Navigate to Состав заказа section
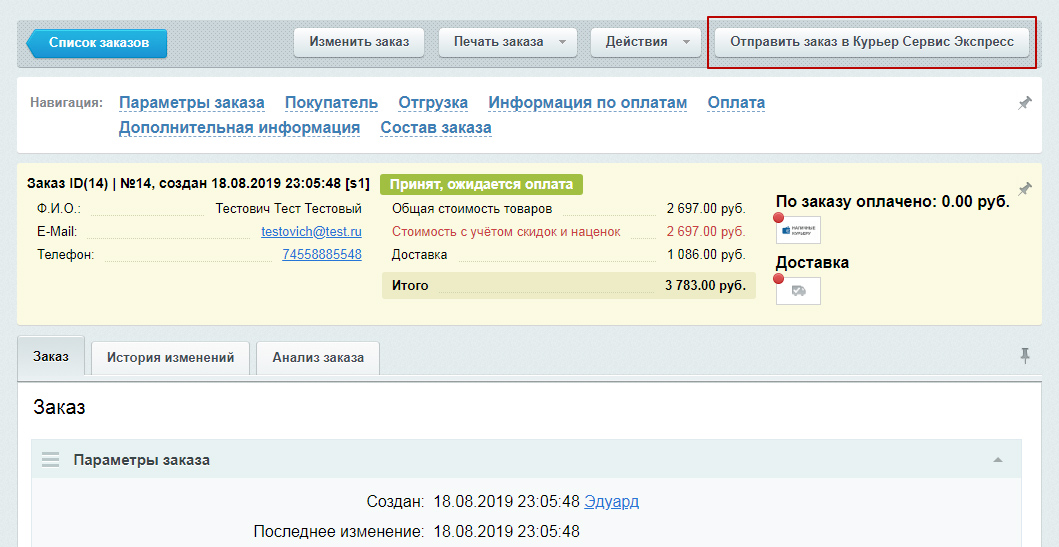Viewport: 1059px width, 547px height. 436,128
